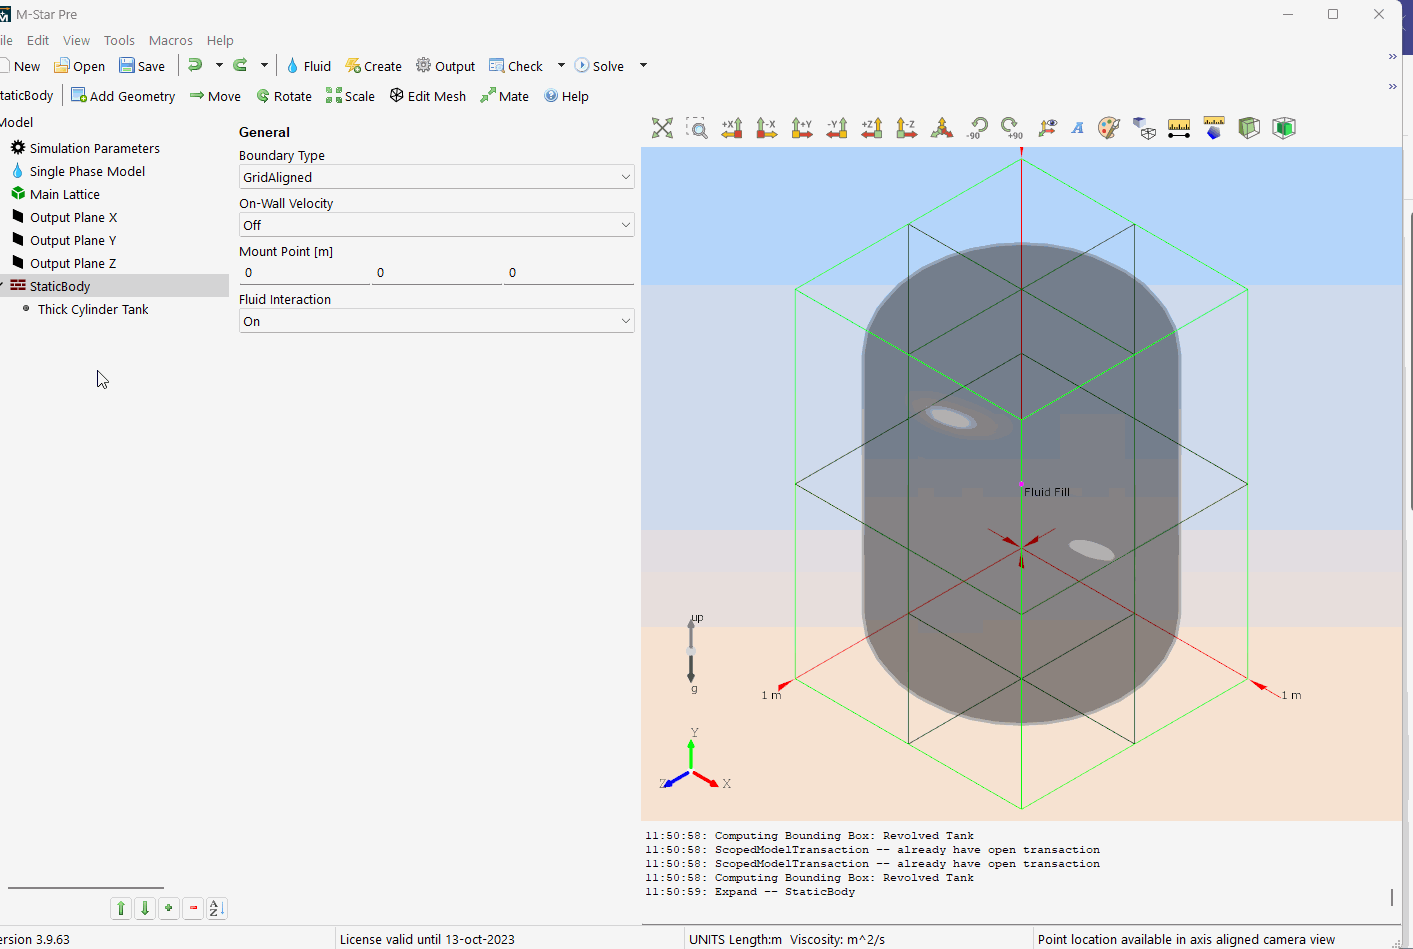Viewport: 1413px width, 949px height.
Task: Open the Help menu in menu bar
Action: (220, 40)
